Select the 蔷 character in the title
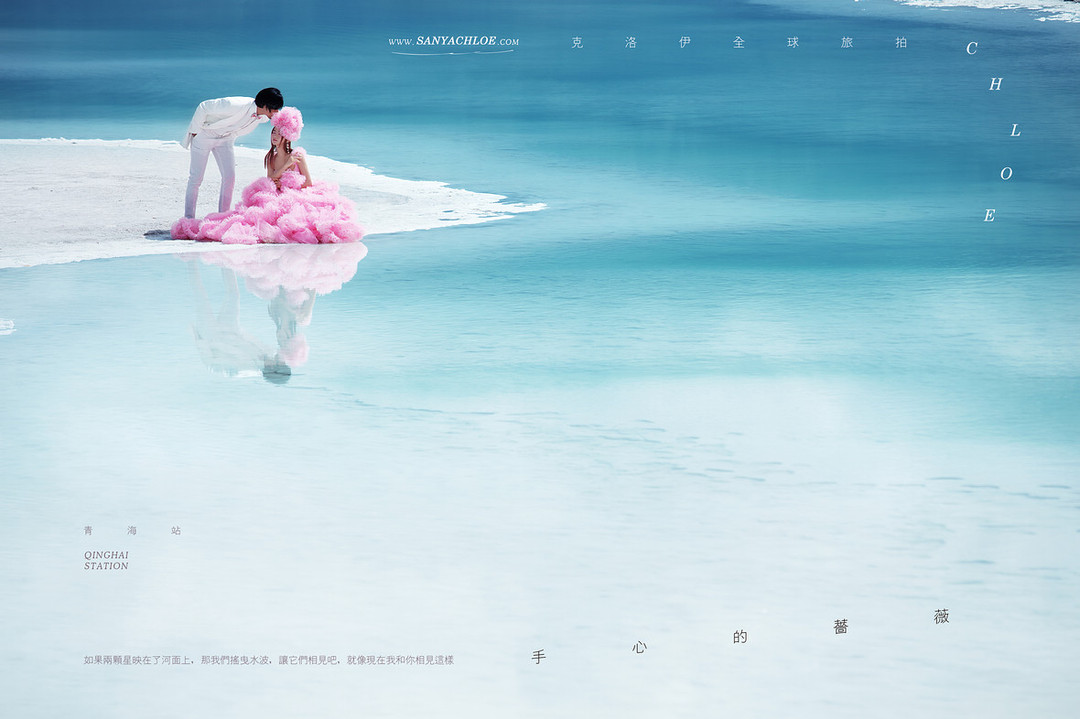Screen dimensions: 1080x719 (x=841, y=627)
